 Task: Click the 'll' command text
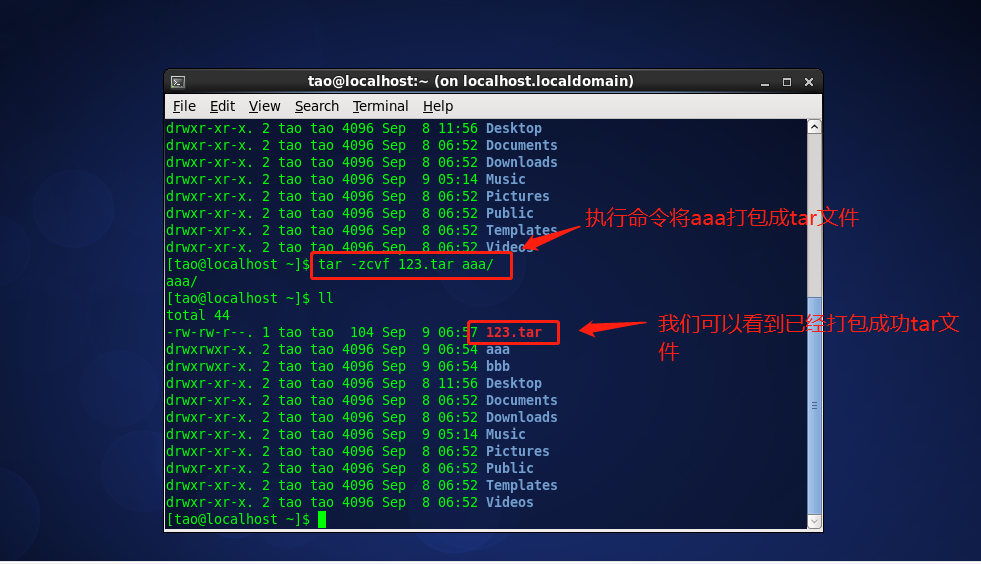(x=325, y=299)
